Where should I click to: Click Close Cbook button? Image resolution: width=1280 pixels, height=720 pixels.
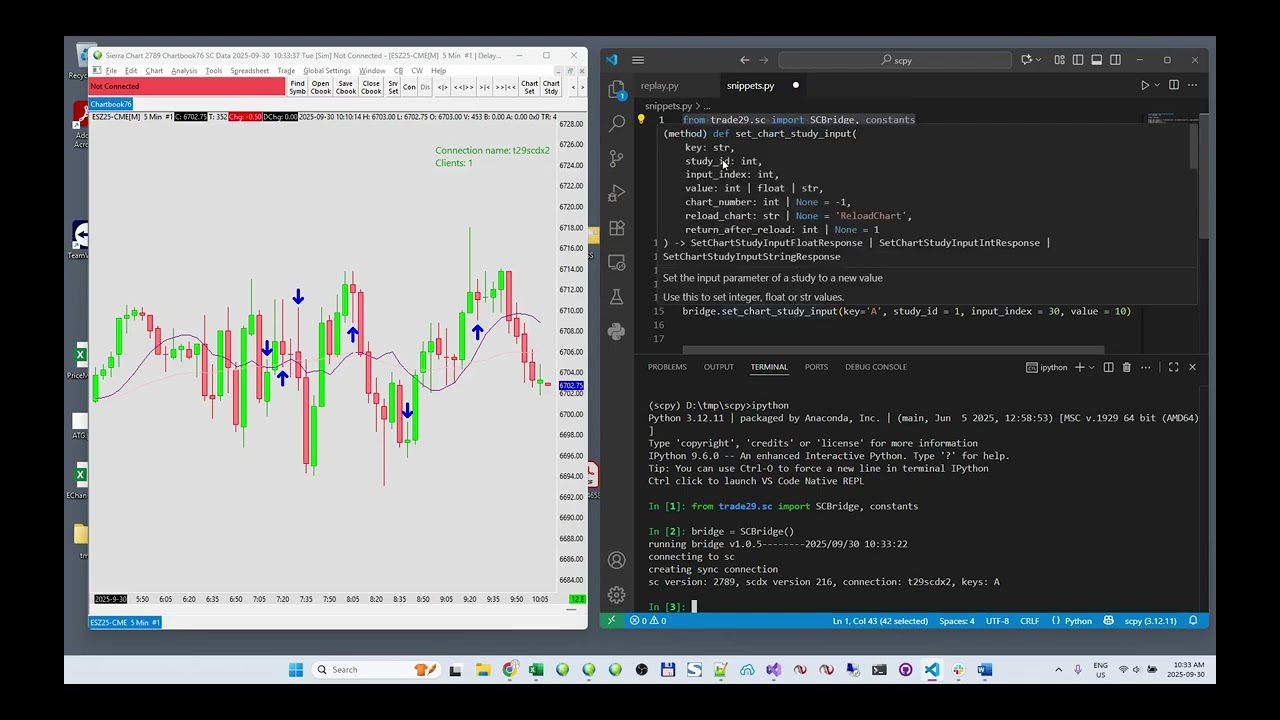click(371, 87)
